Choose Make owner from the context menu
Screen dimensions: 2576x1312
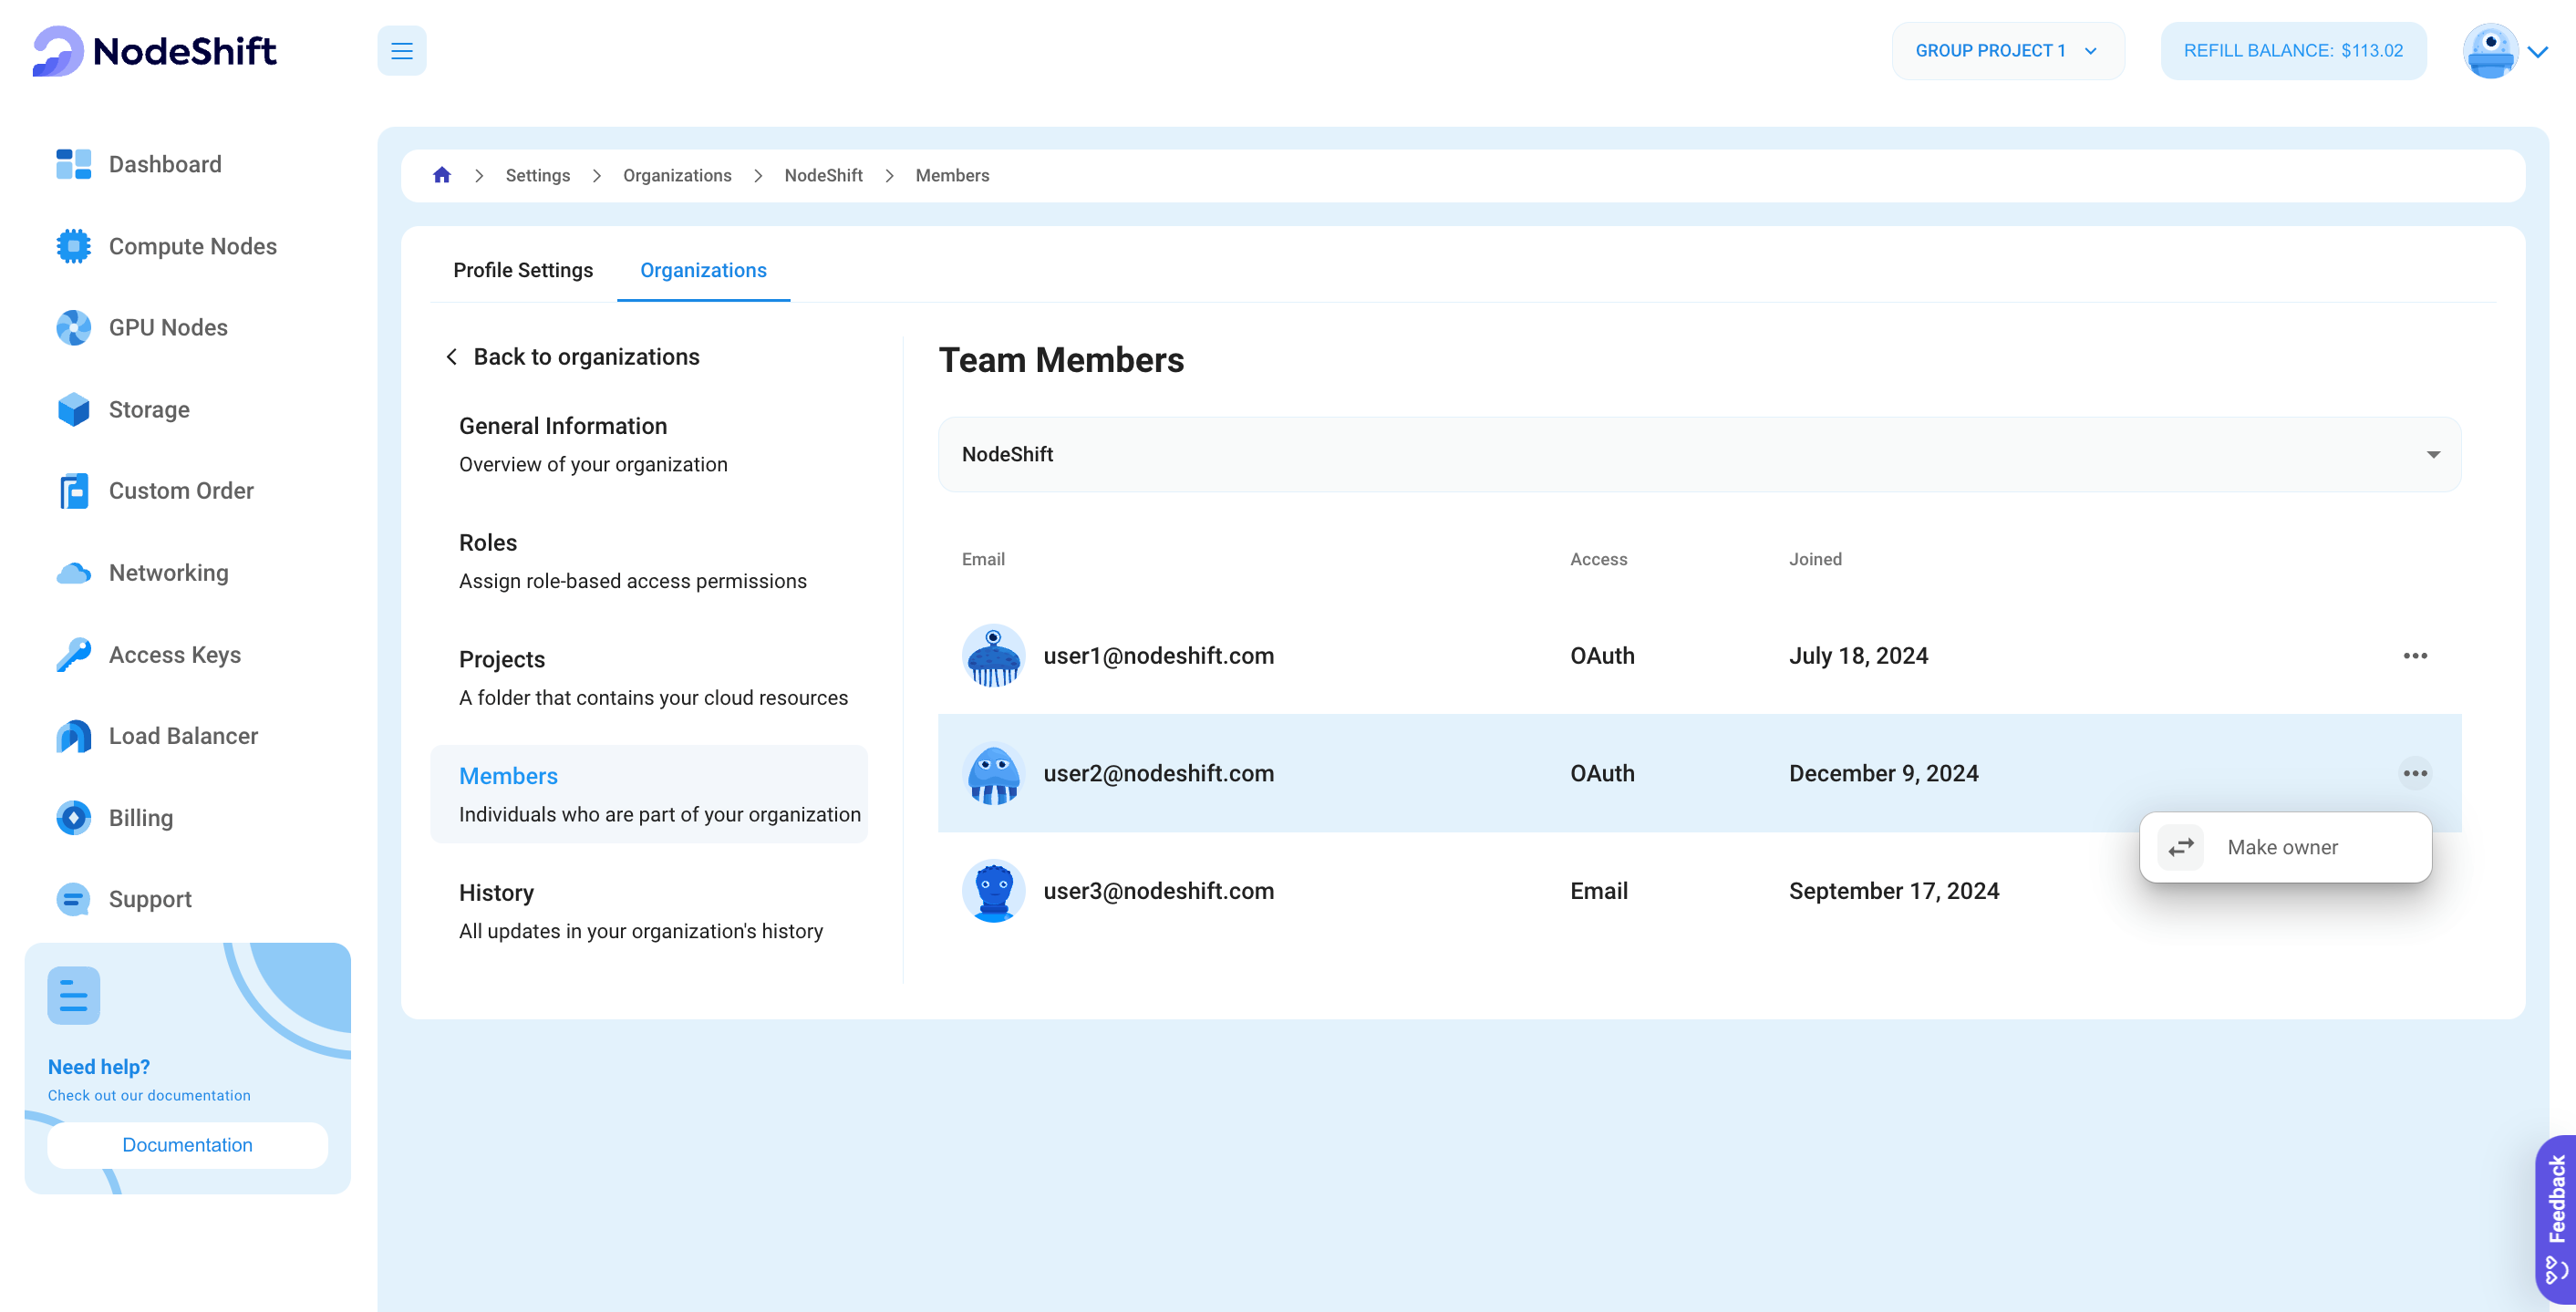pyautogui.click(x=2285, y=847)
